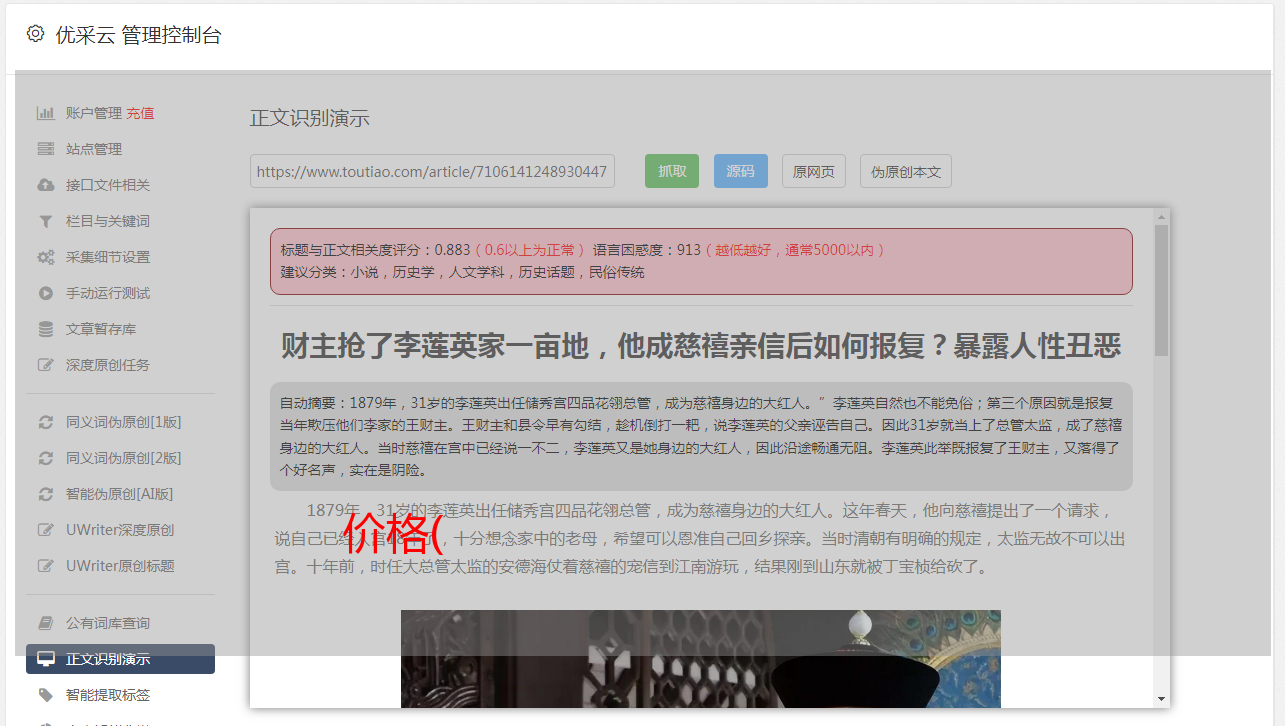Click the article photo thumbnail

click(x=701, y=659)
